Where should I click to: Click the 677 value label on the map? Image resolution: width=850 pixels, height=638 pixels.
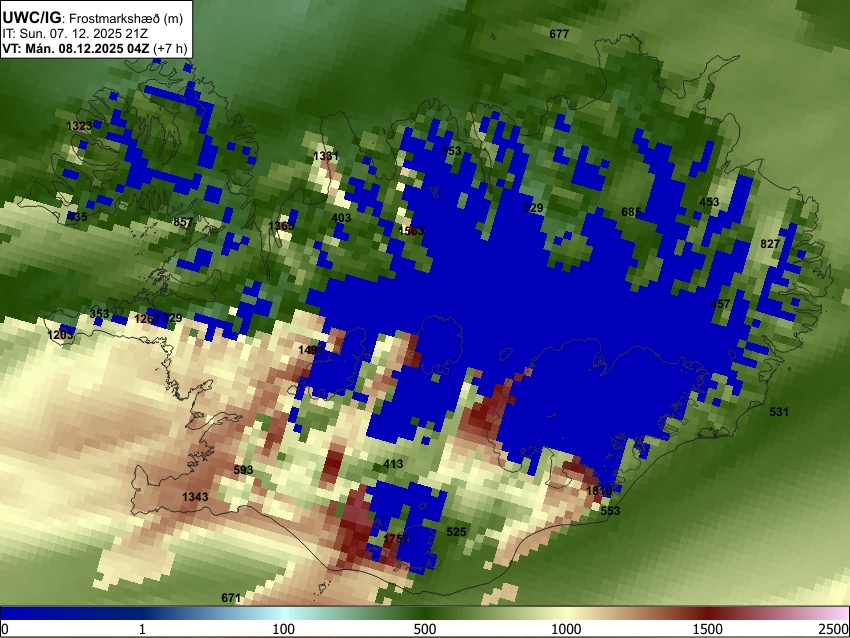[559, 34]
